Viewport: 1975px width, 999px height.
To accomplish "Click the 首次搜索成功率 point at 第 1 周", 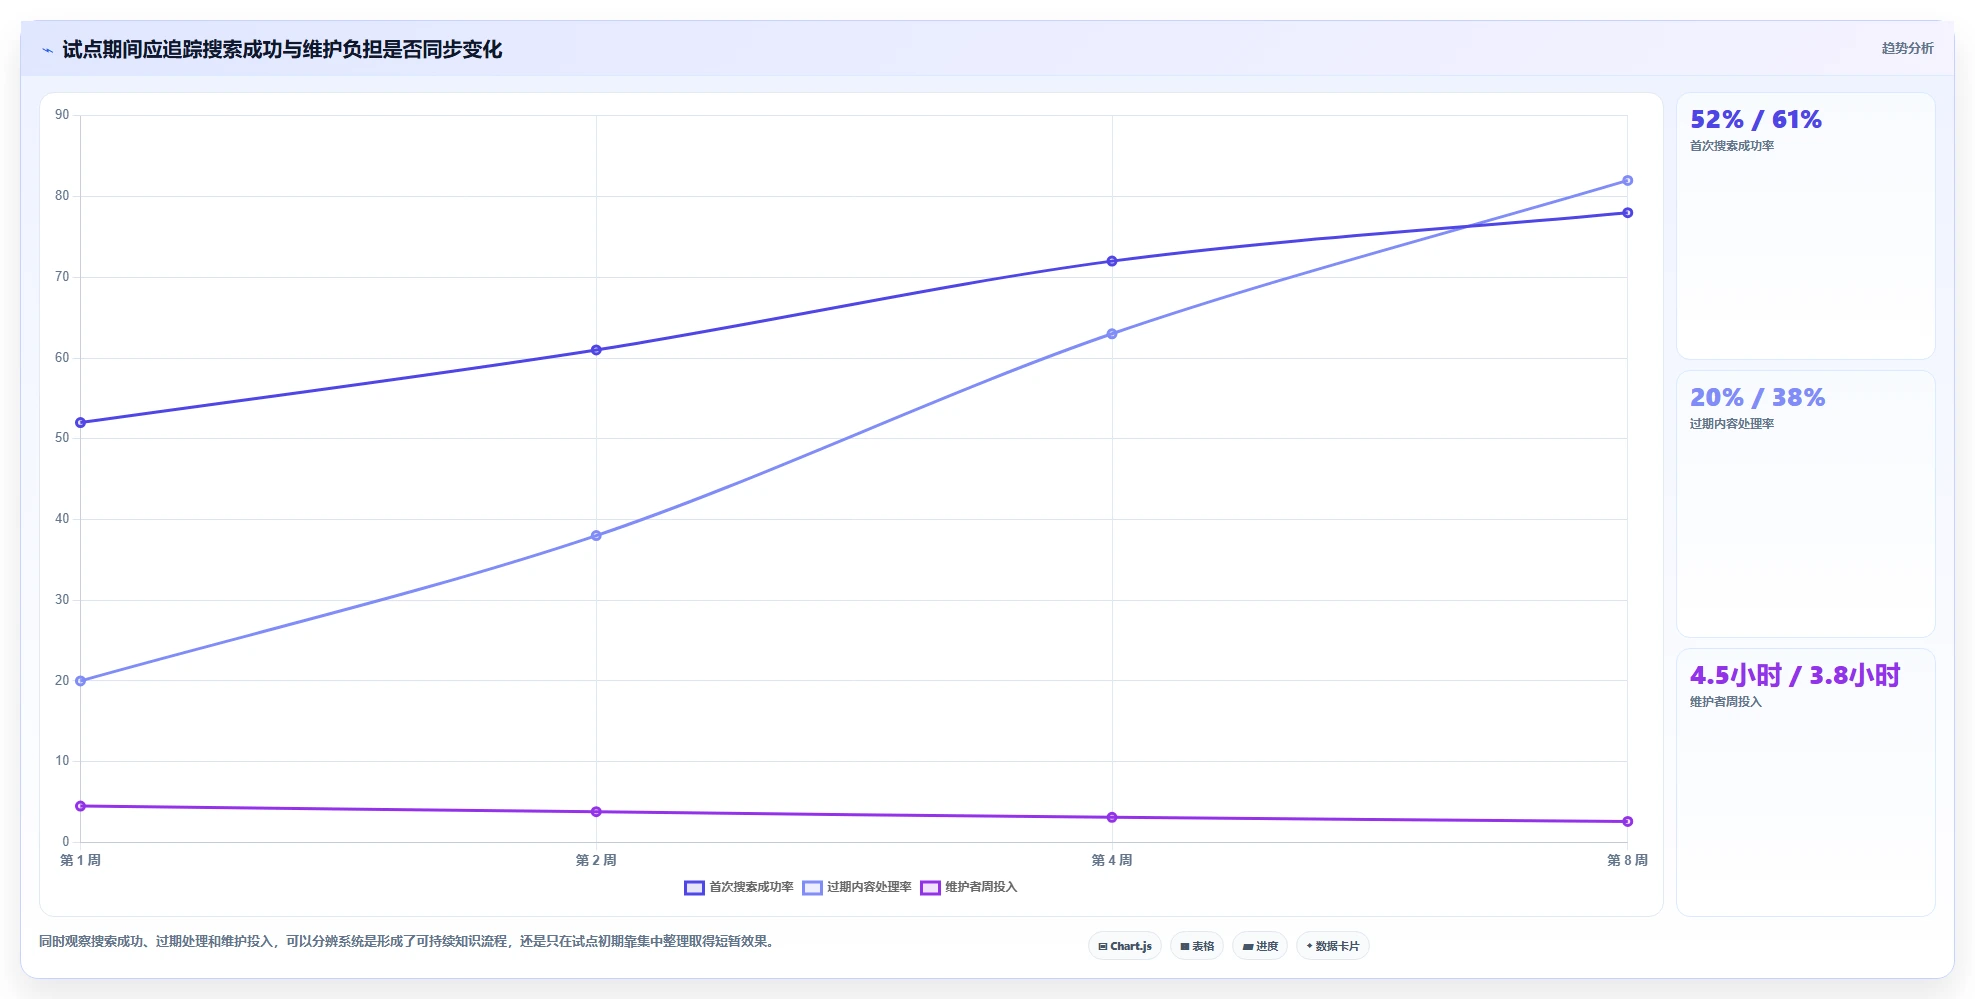I will (81, 423).
